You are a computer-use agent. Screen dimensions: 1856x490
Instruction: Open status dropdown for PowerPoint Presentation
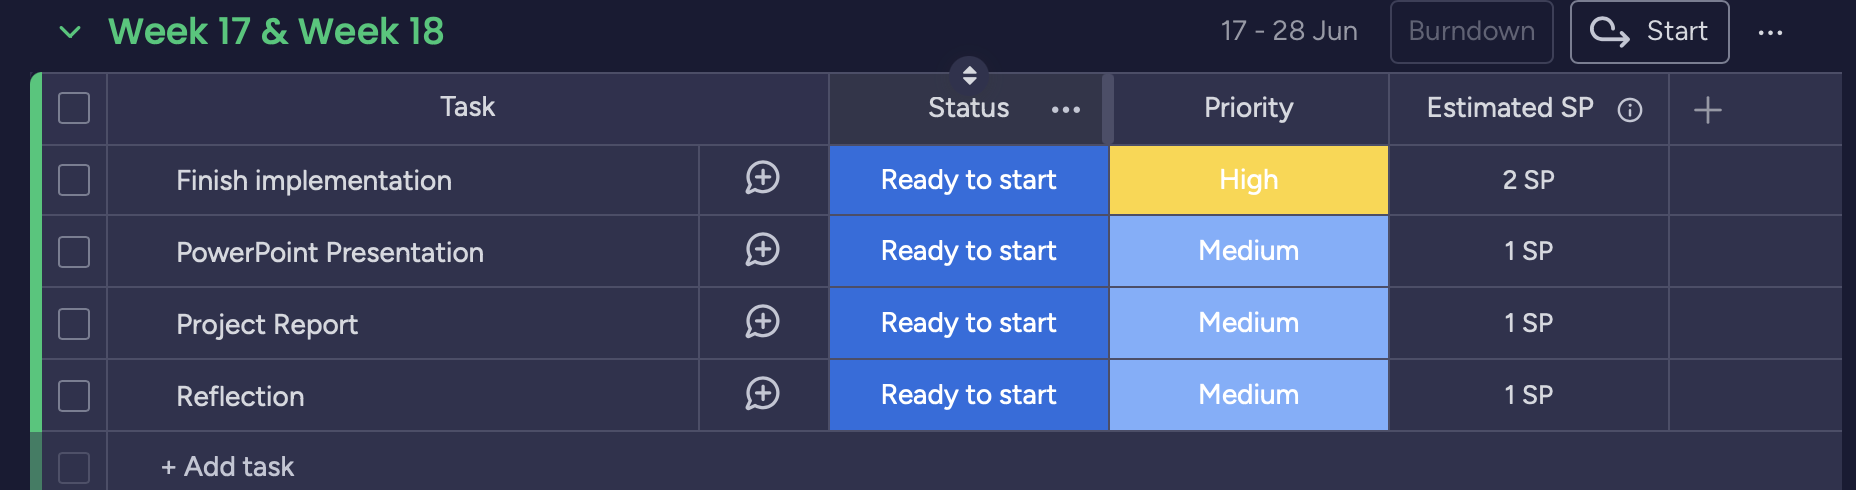968,251
